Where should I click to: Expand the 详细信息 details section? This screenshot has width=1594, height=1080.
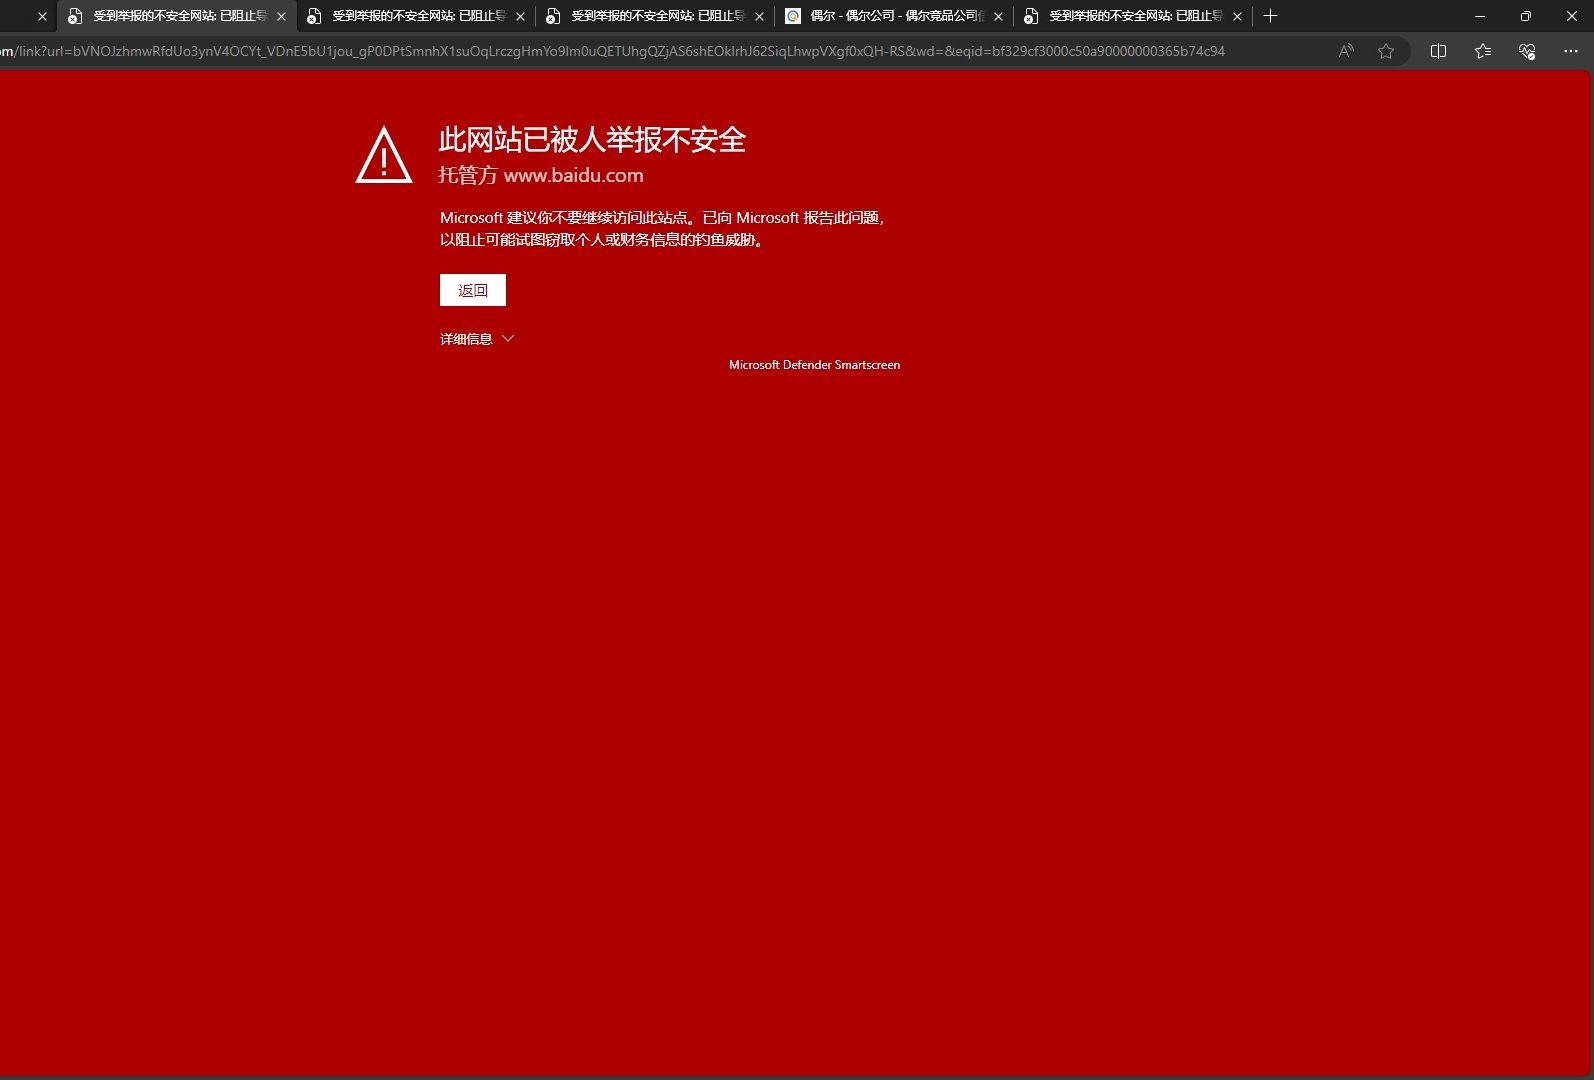(x=477, y=339)
